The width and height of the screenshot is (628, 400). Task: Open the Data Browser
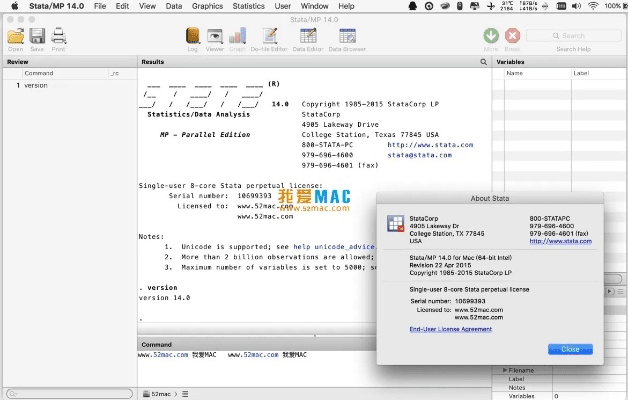[x=349, y=37]
